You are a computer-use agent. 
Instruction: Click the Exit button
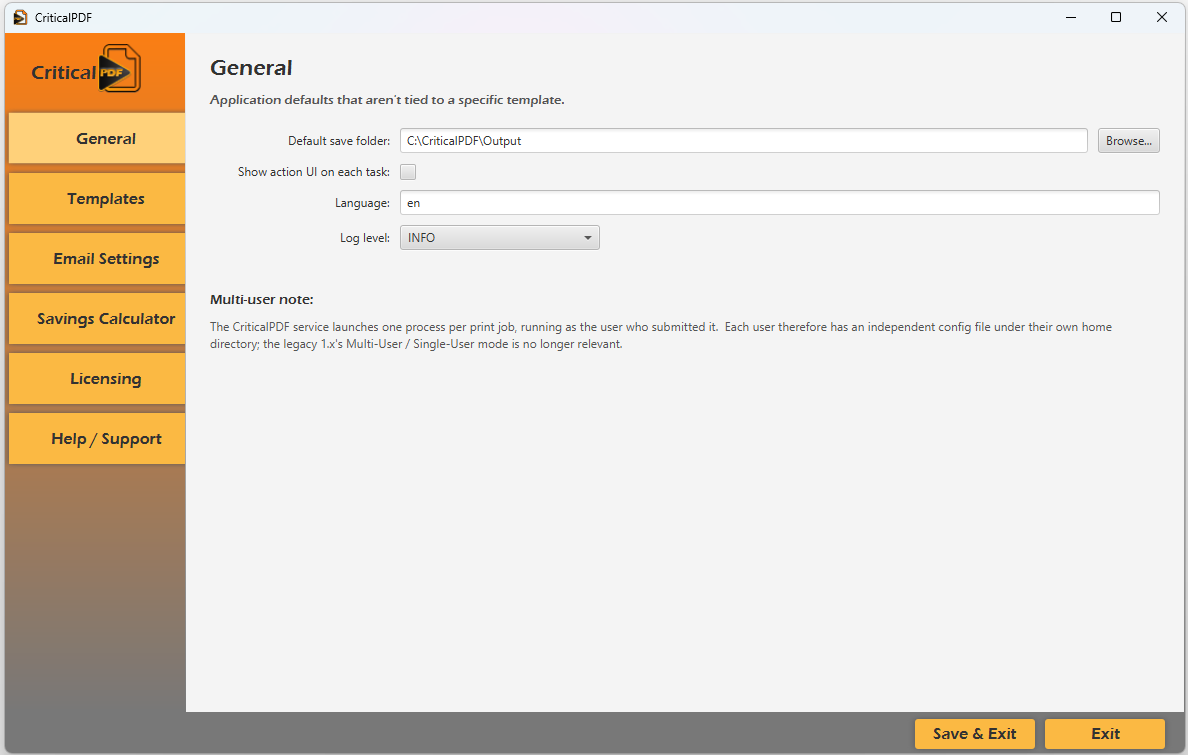tap(1105, 733)
